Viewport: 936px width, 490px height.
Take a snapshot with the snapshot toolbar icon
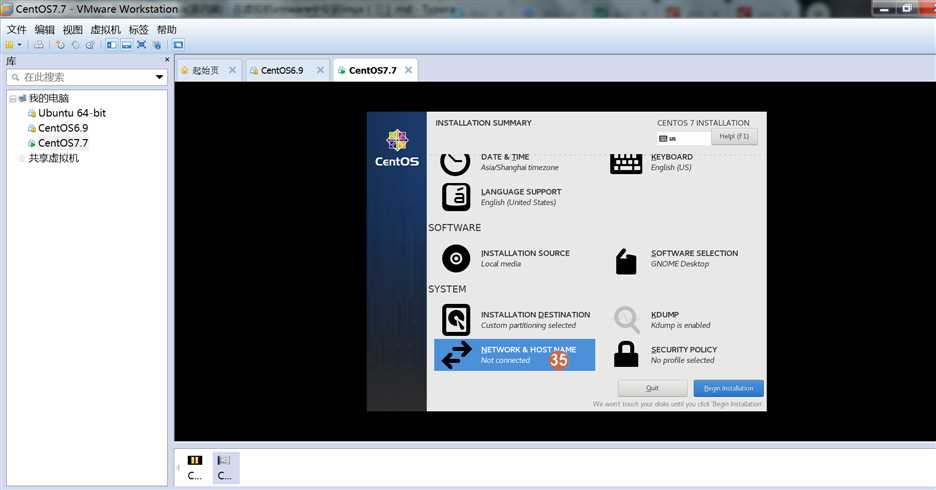coord(60,45)
